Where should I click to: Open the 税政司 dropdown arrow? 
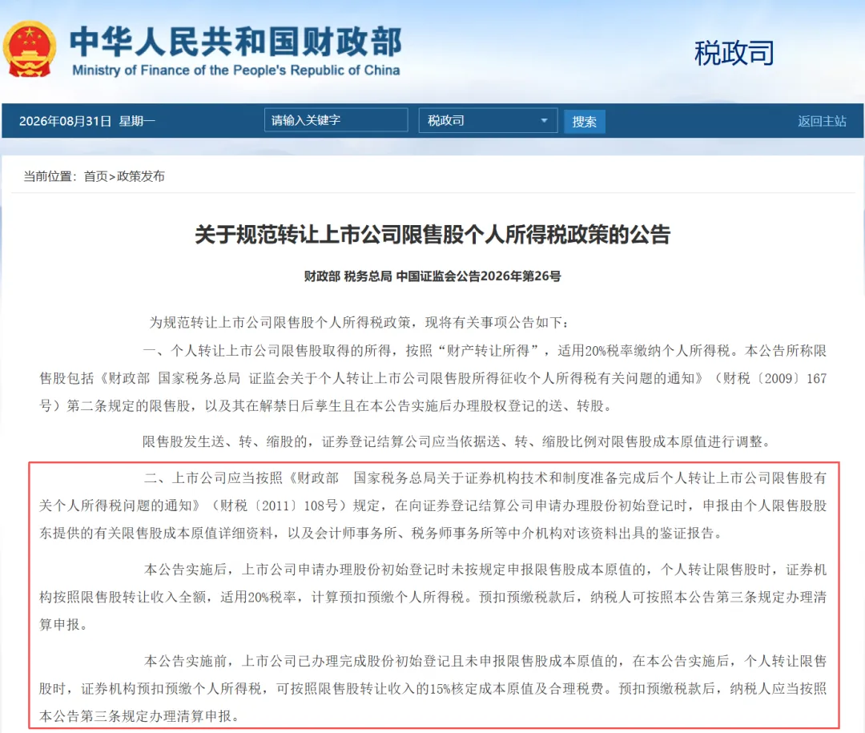(x=543, y=120)
